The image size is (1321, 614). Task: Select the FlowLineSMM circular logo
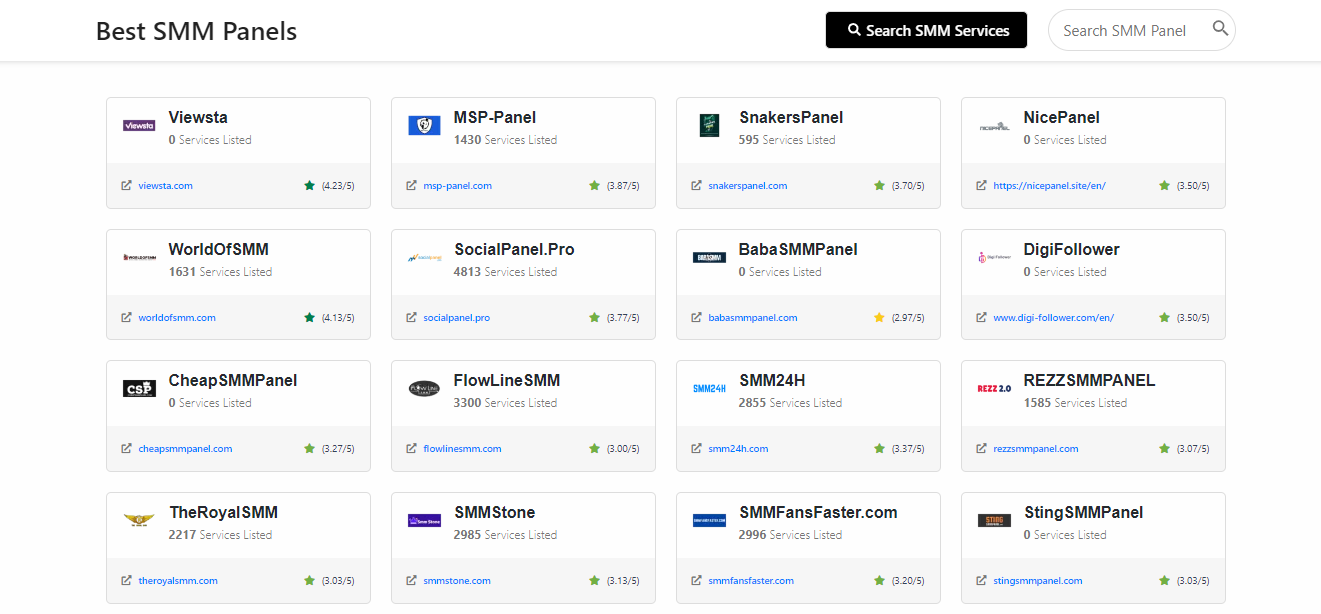pos(423,389)
